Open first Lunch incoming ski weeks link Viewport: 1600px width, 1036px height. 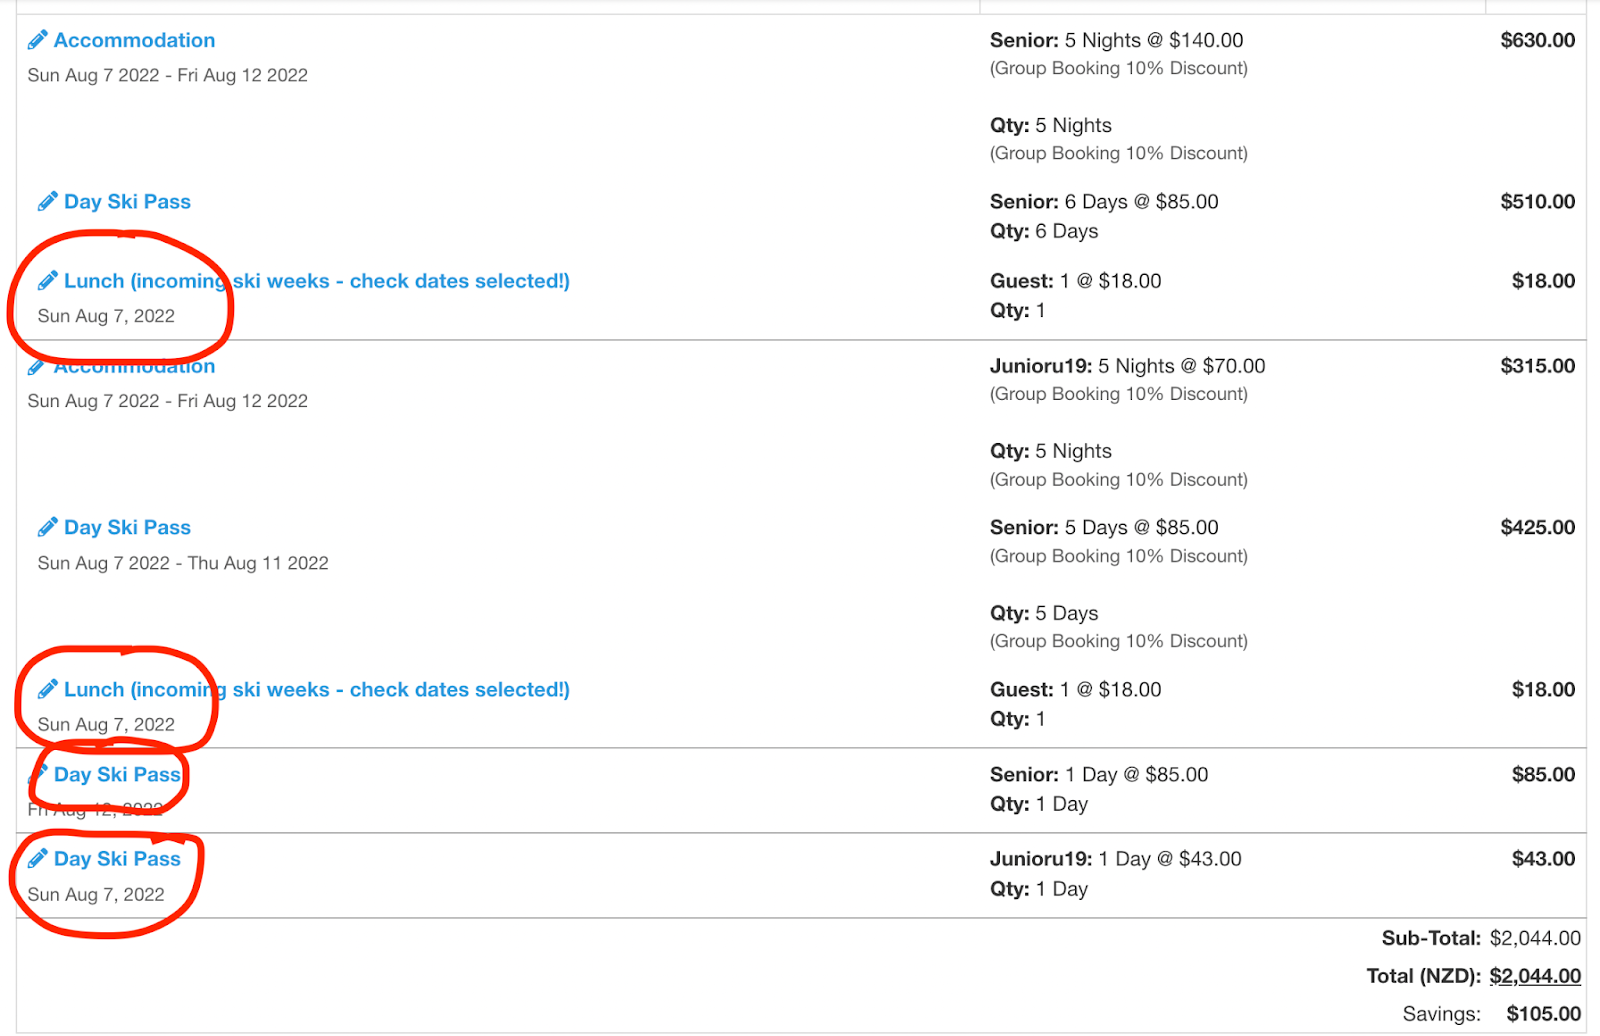coord(316,281)
